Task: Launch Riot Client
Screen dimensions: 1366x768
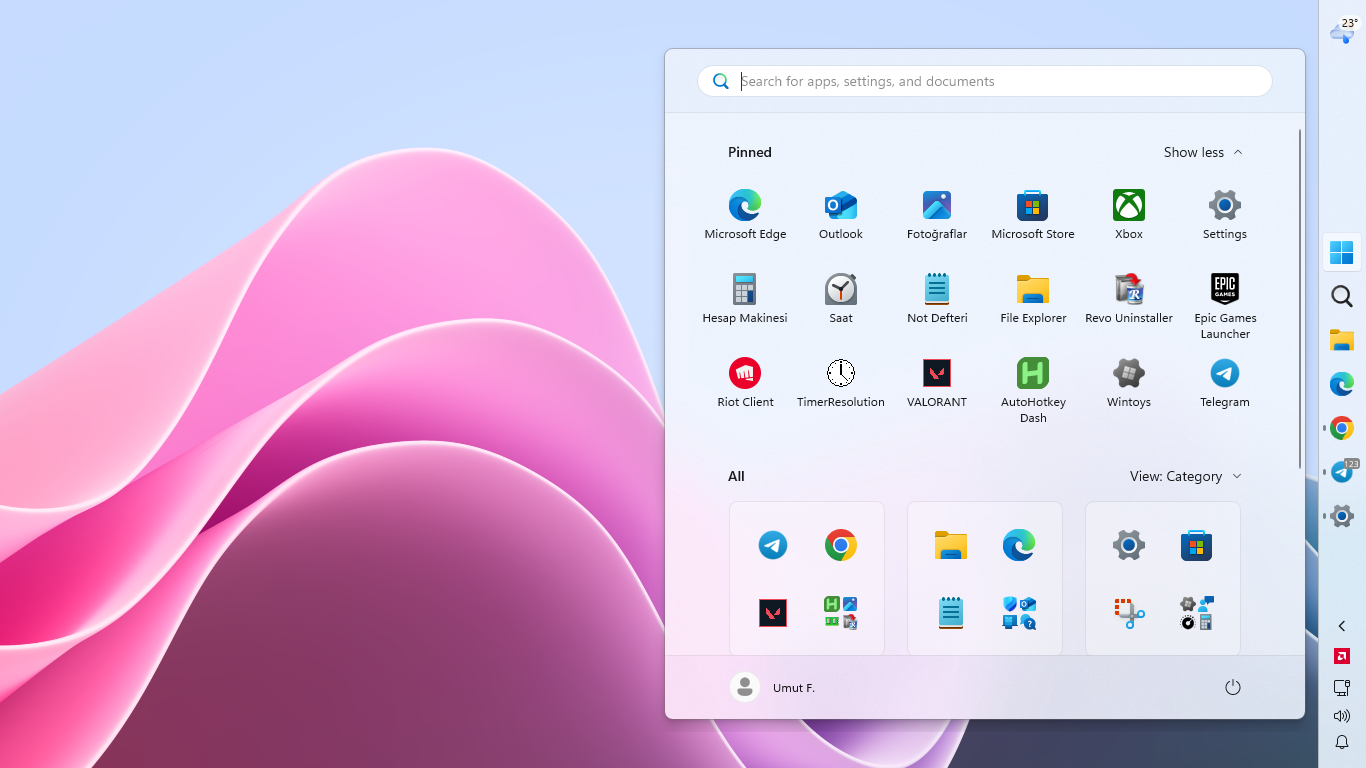Action: 745,382
